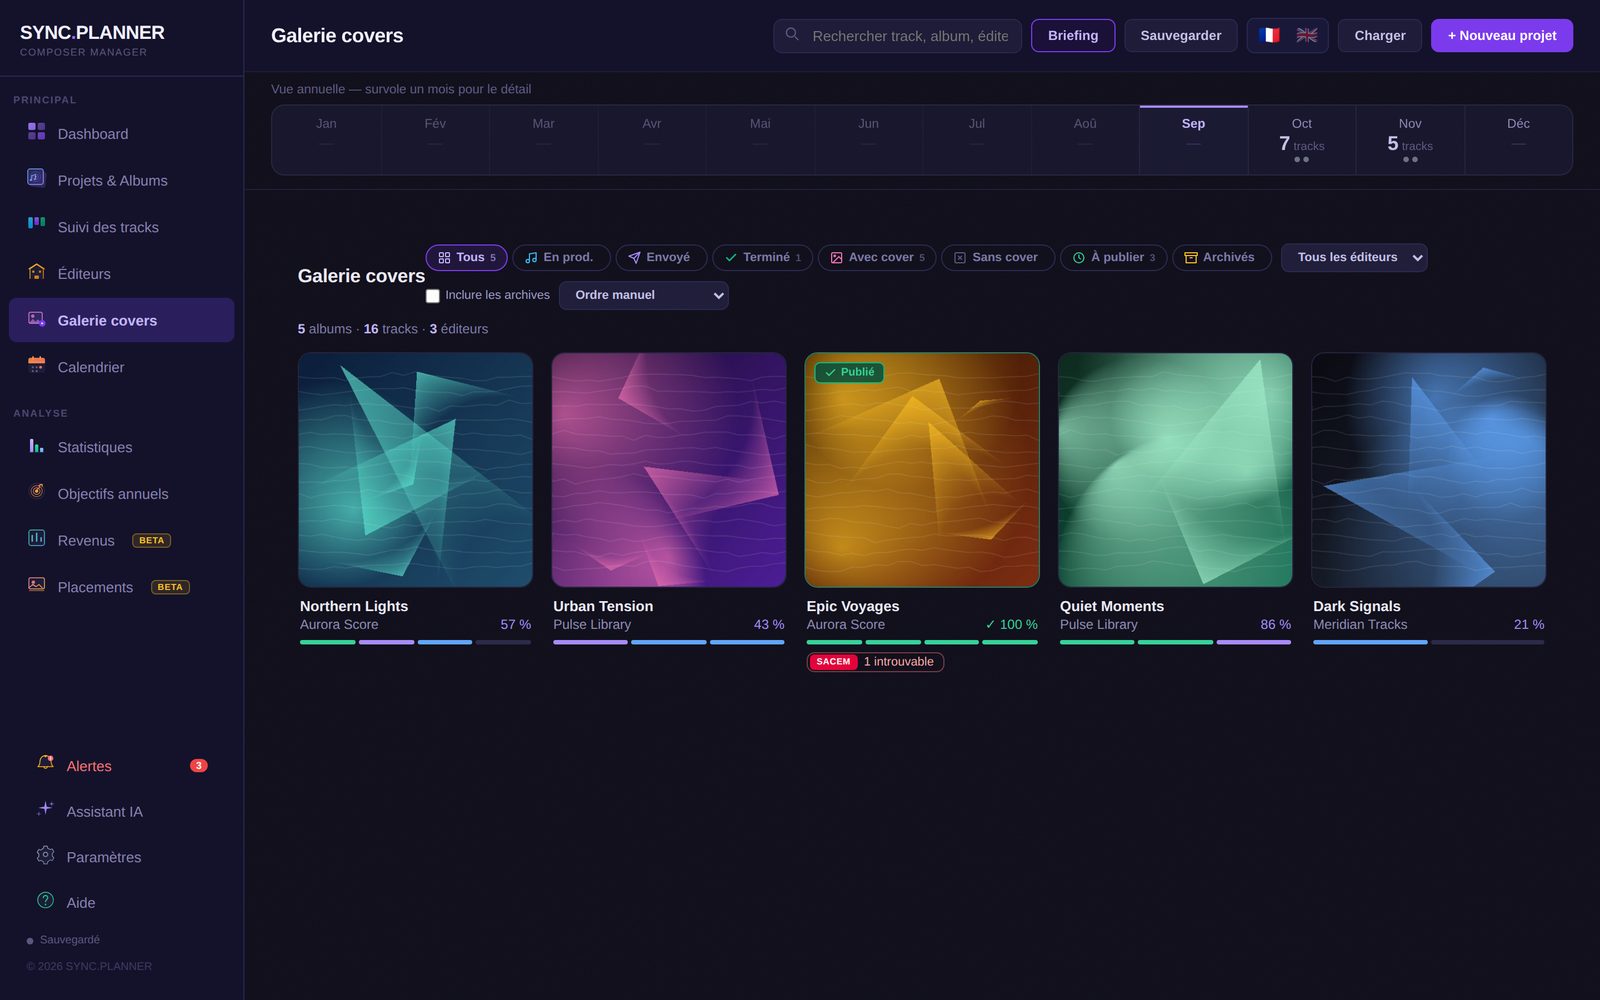This screenshot has width=1600, height=1000.
Task: Click the Briefing button
Action: click(x=1073, y=36)
